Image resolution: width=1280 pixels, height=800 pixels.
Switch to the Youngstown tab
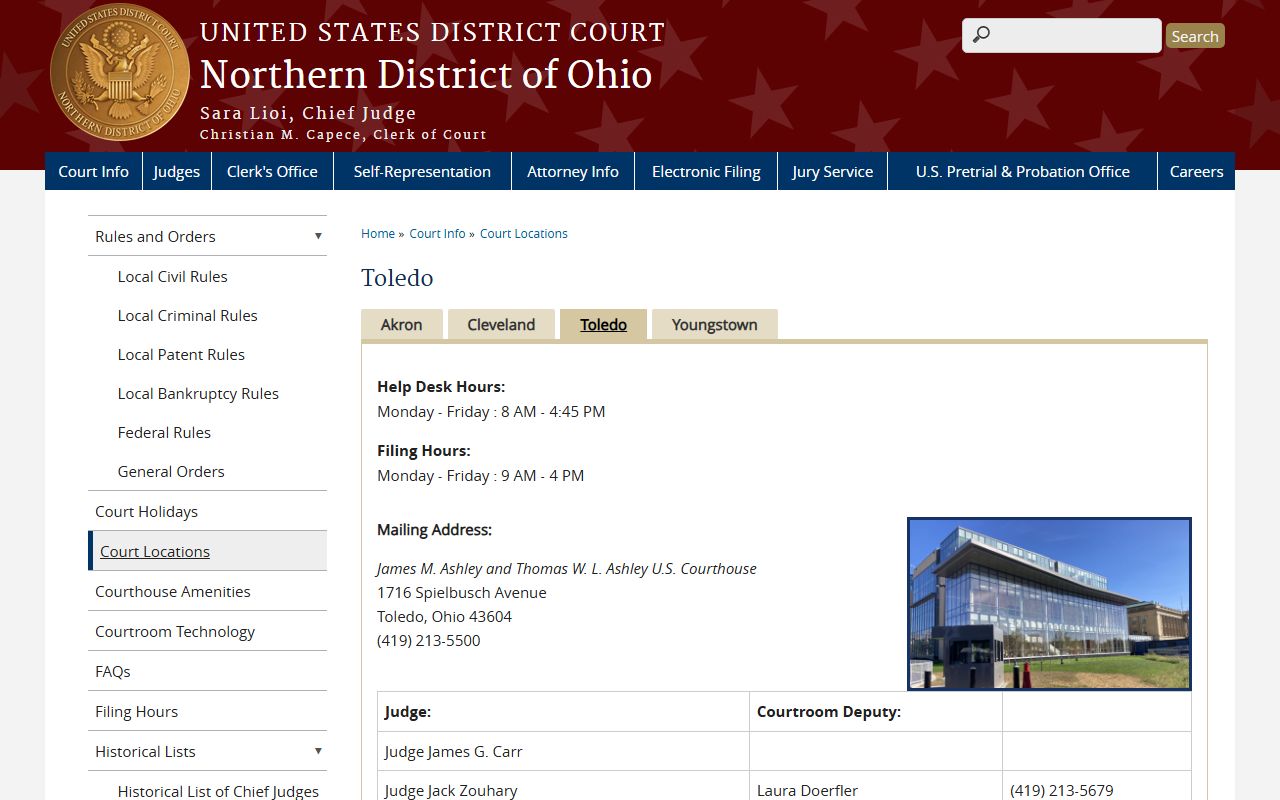(x=714, y=325)
